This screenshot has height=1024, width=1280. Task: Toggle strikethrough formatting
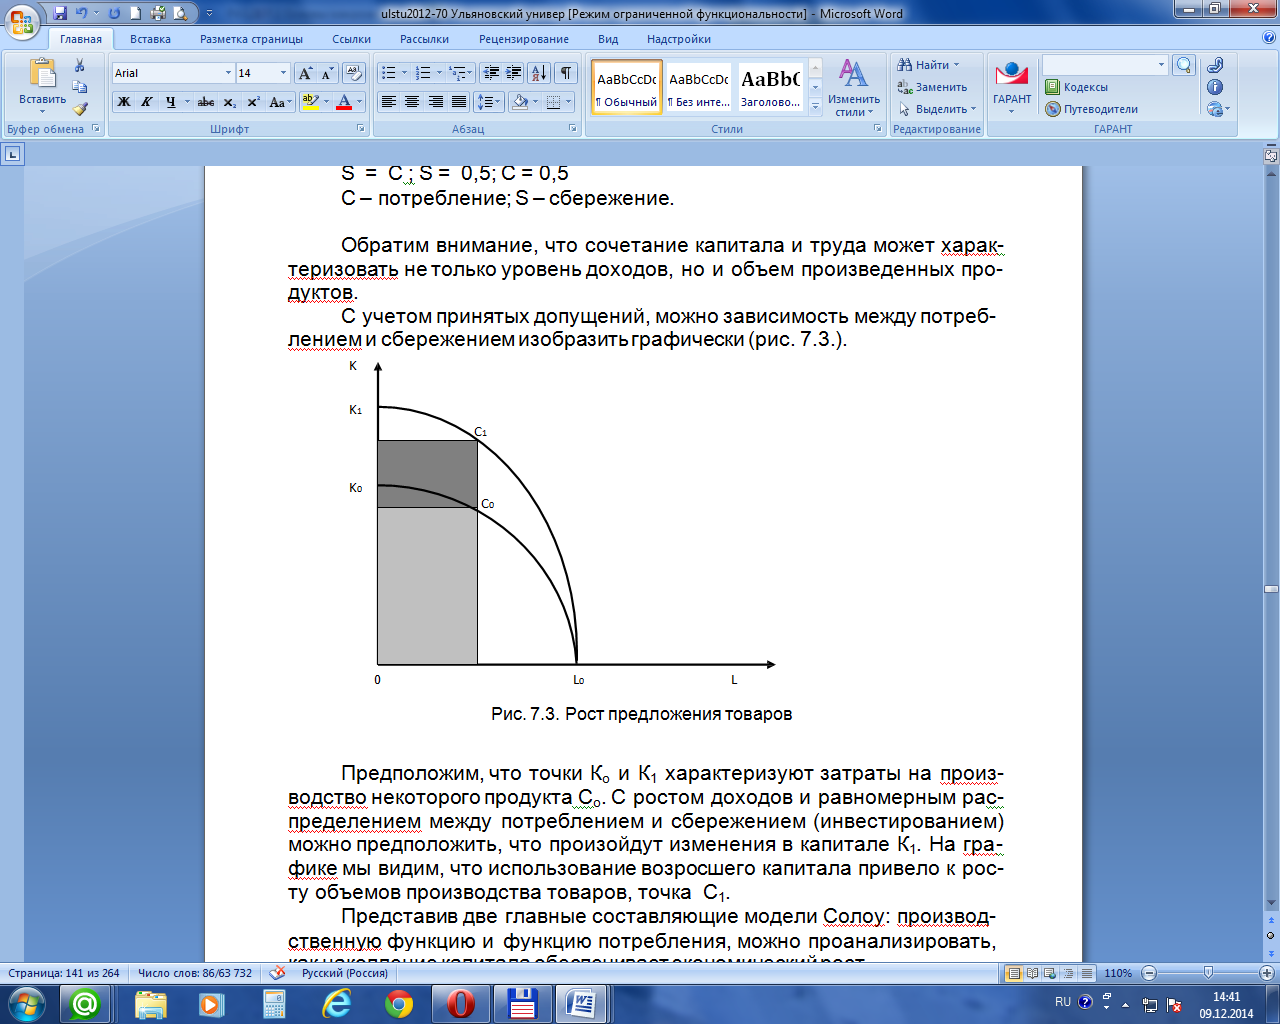point(206,102)
